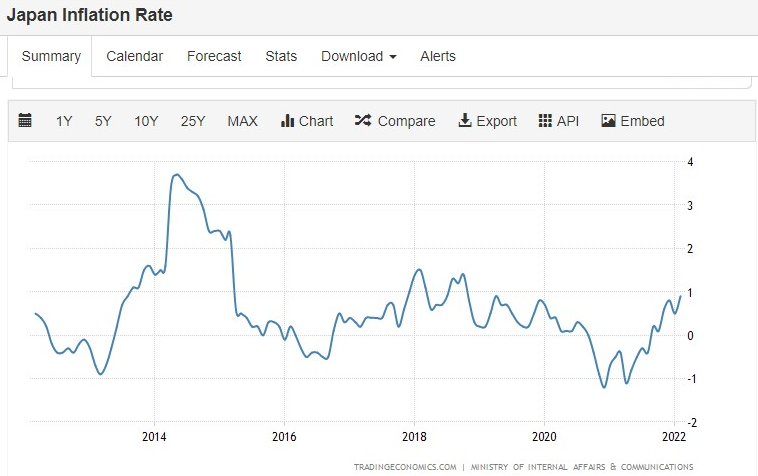Open the Alerts tab
758x476 pixels.
coord(437,56)
